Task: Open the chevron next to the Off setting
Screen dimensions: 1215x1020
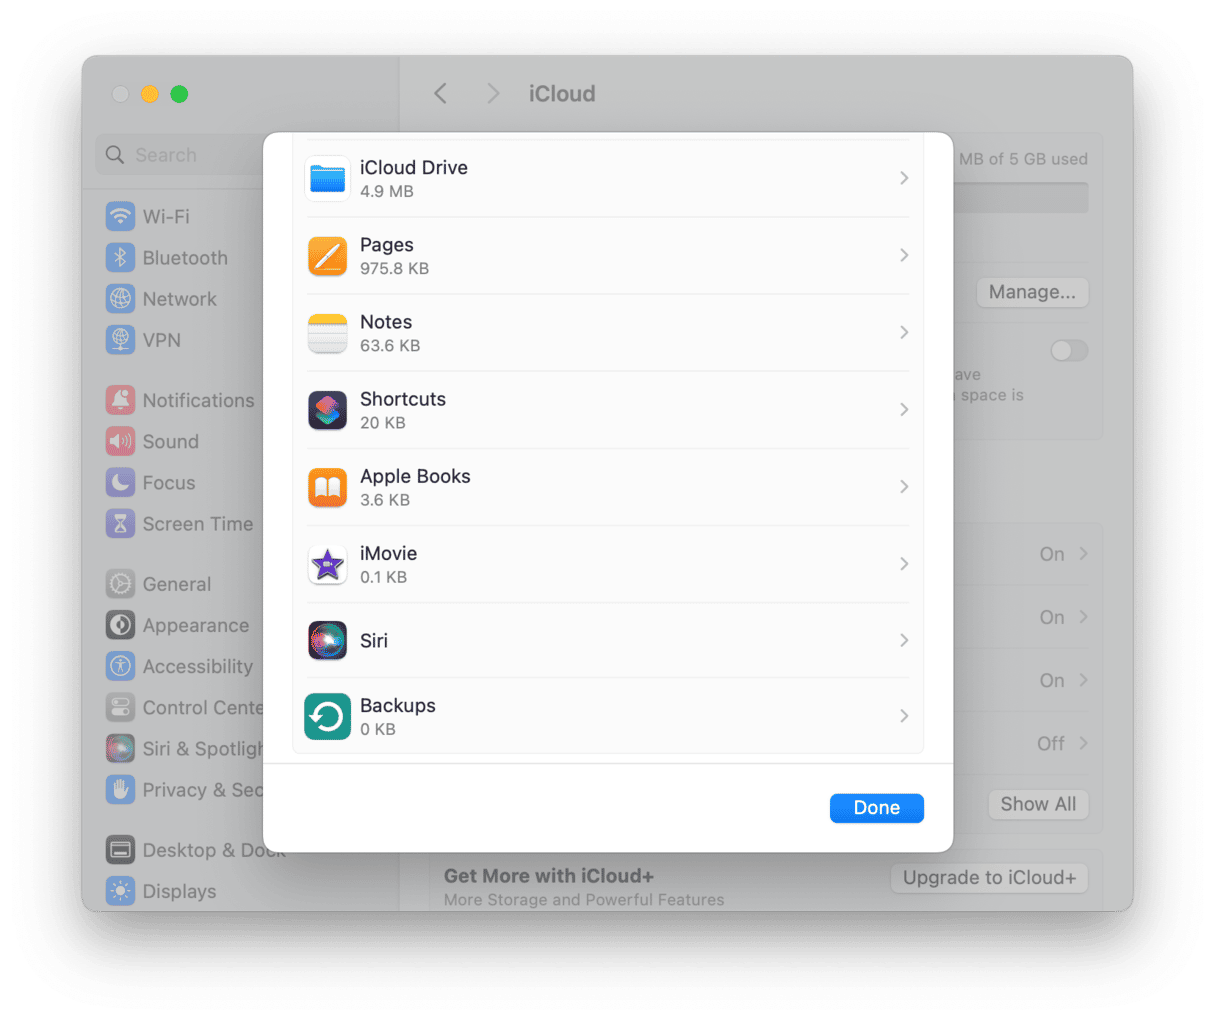Action: (x=1083, y=743)
